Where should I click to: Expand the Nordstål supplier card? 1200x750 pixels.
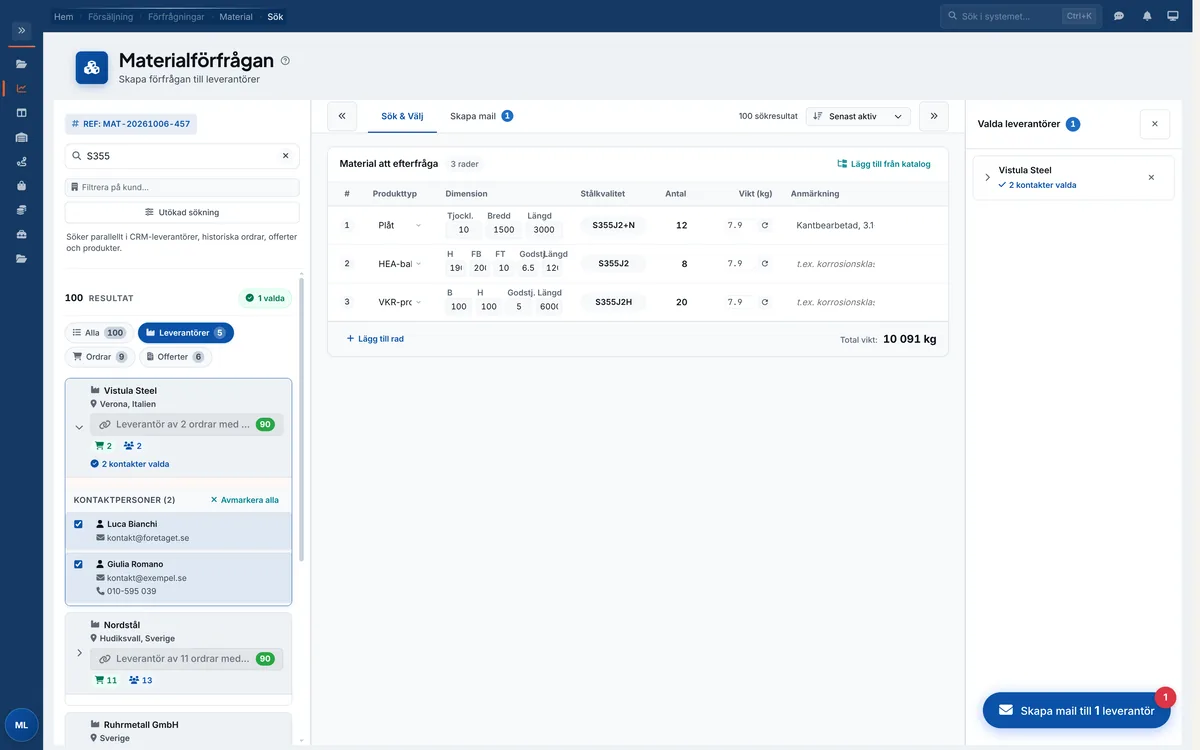(79, 653)
